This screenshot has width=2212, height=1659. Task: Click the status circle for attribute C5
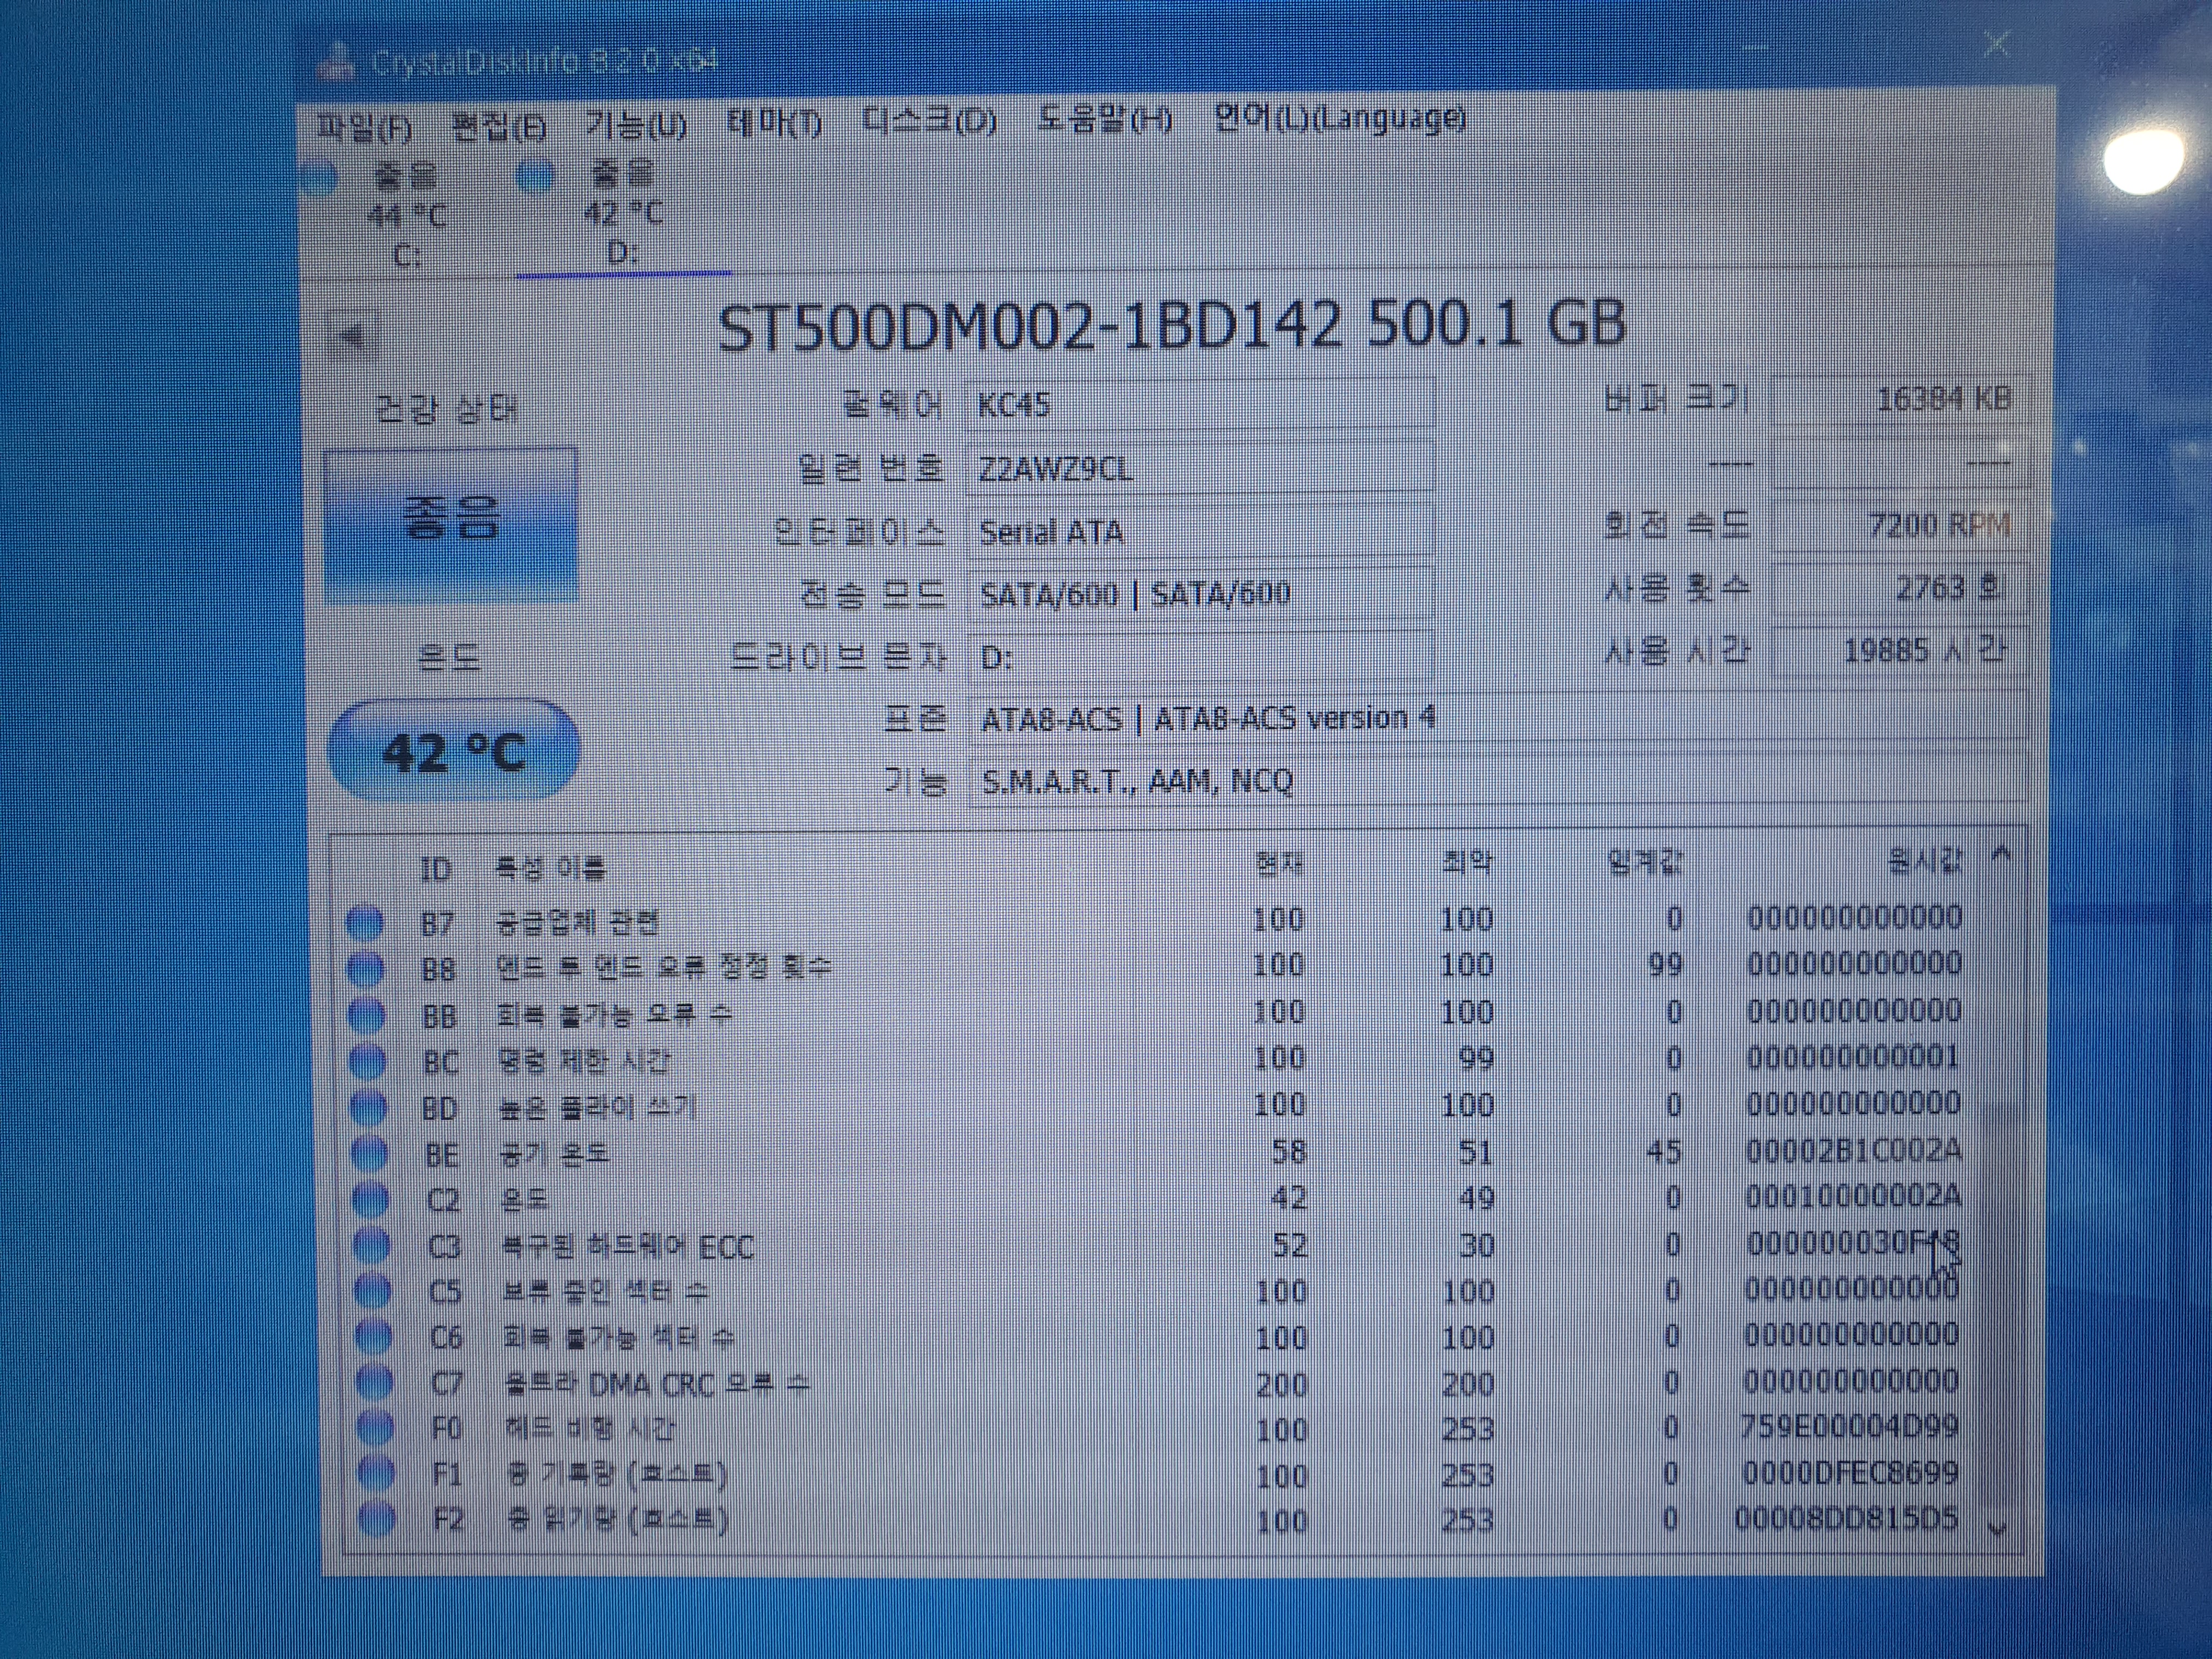click(x=372, y=1292)
